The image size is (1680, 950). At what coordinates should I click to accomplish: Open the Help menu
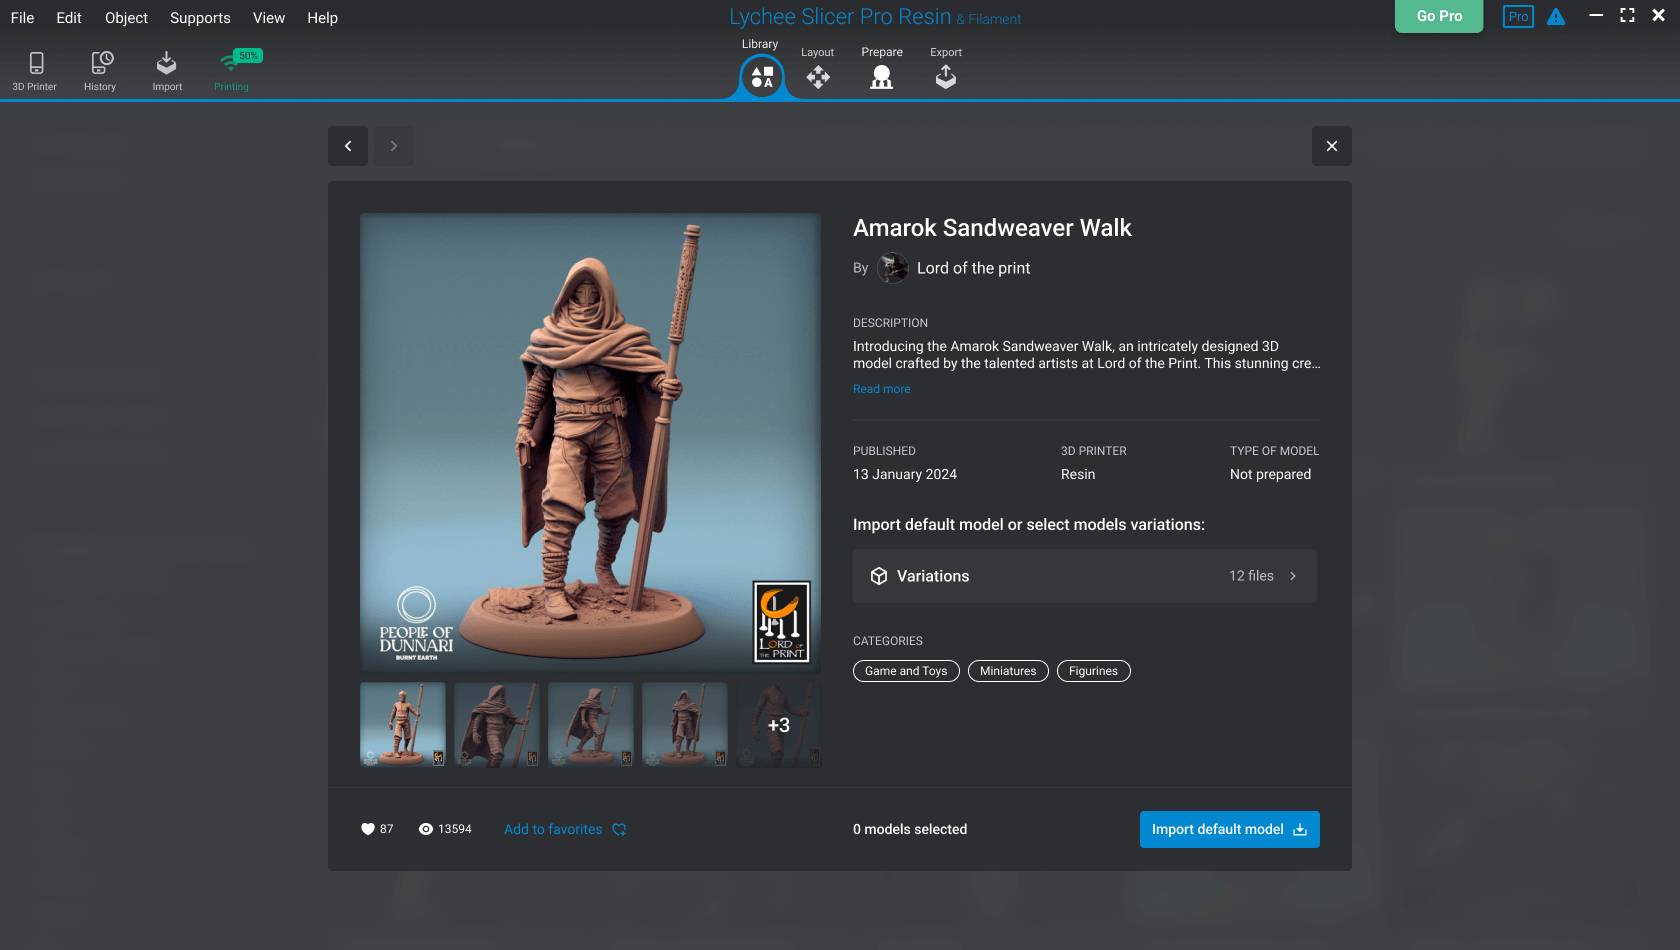322,18
